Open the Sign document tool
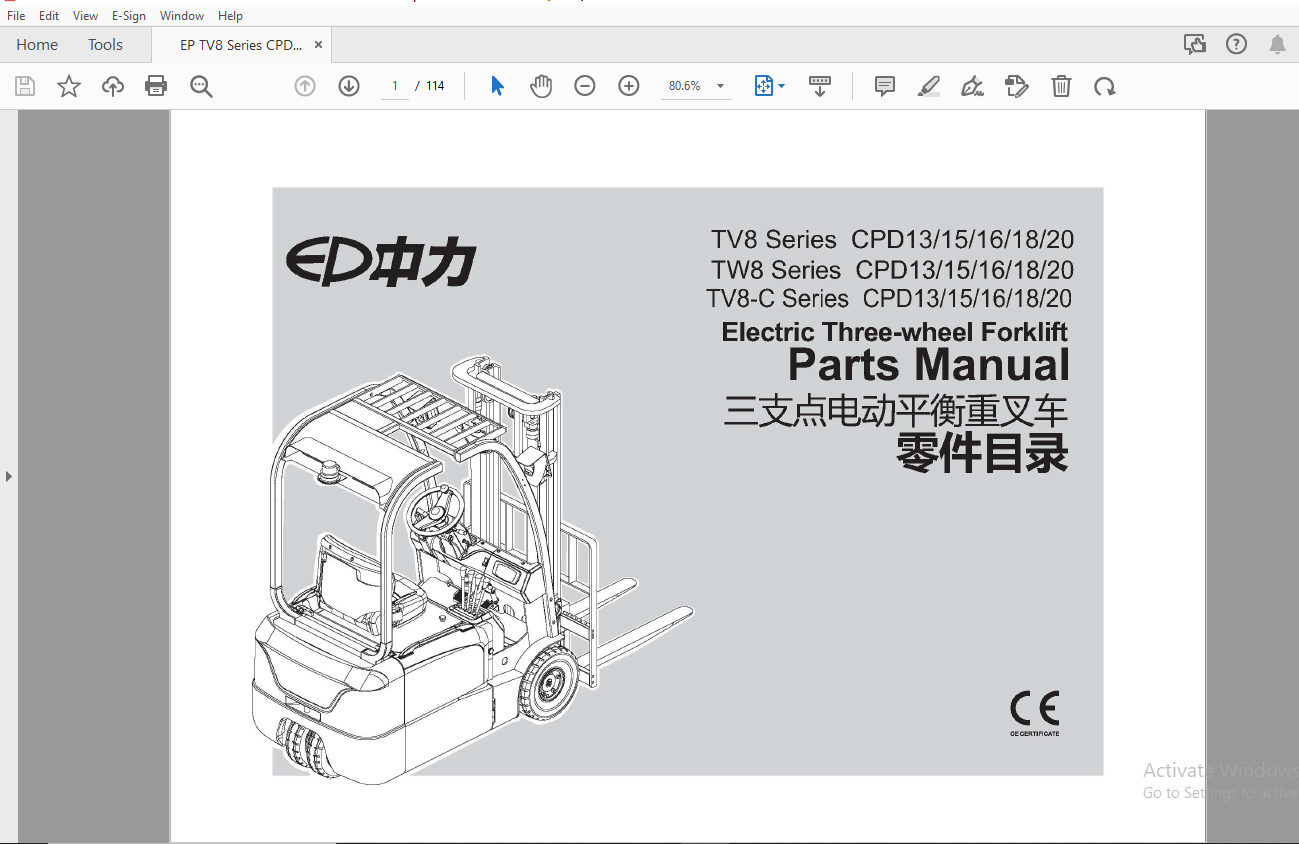Image resolution: width=1299 pixels, height=844 pixels. [973, 86]
